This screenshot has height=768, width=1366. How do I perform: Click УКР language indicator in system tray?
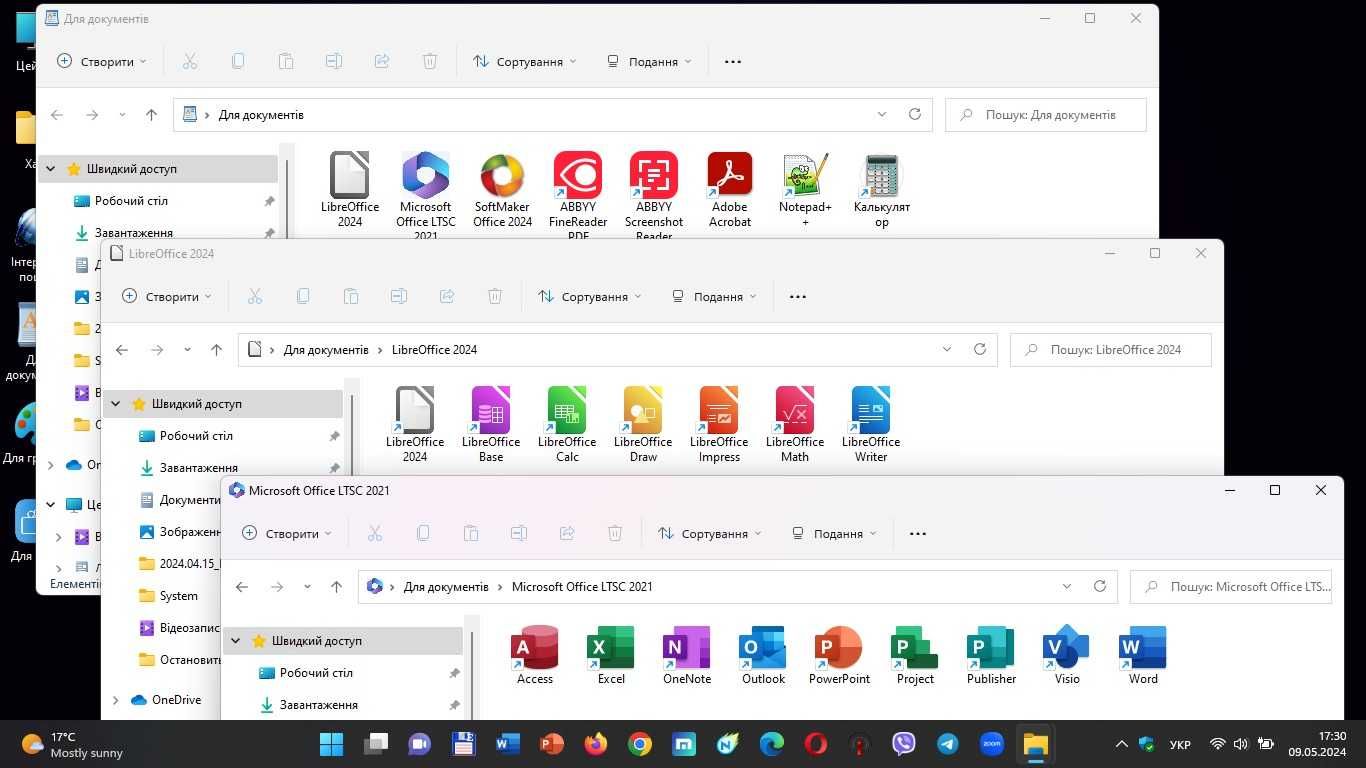click(x=1180, y=745)
